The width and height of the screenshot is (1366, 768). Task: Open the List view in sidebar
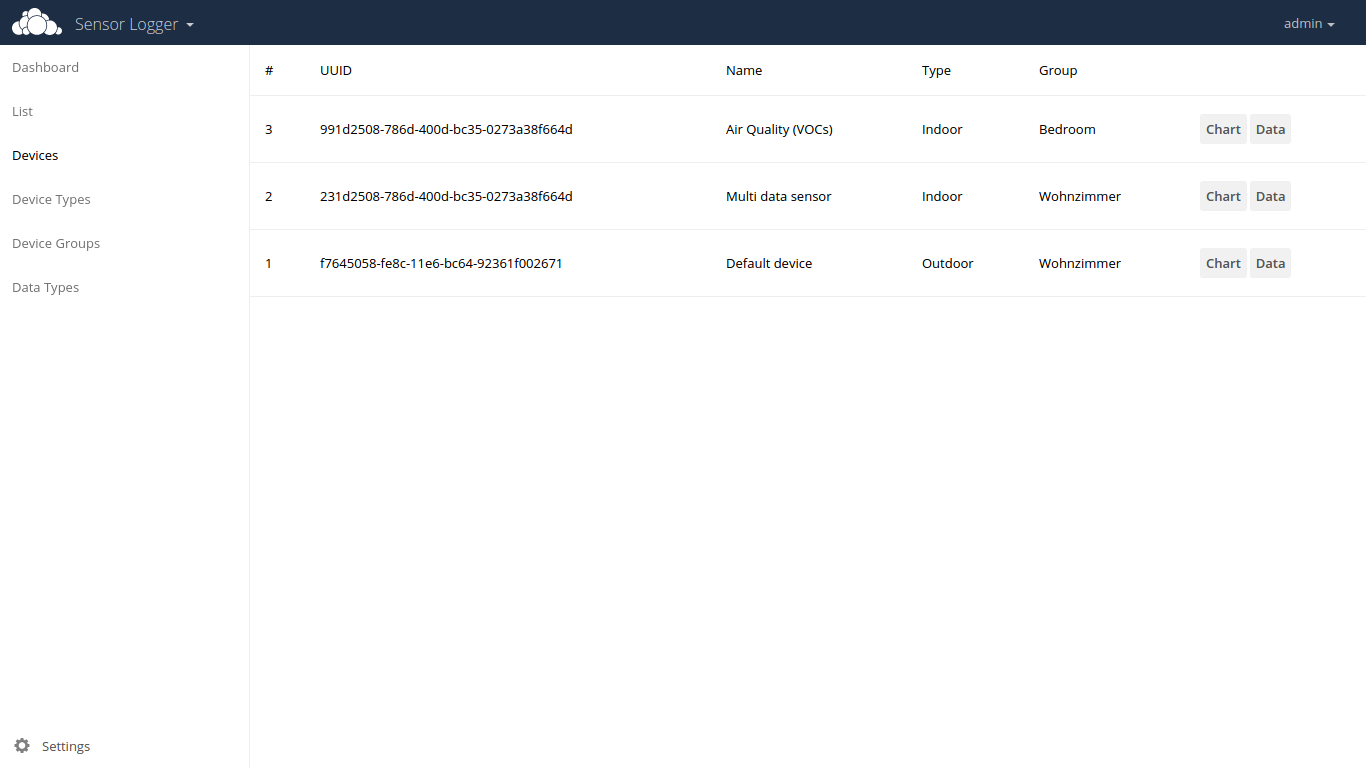click(x=22, y=112)
